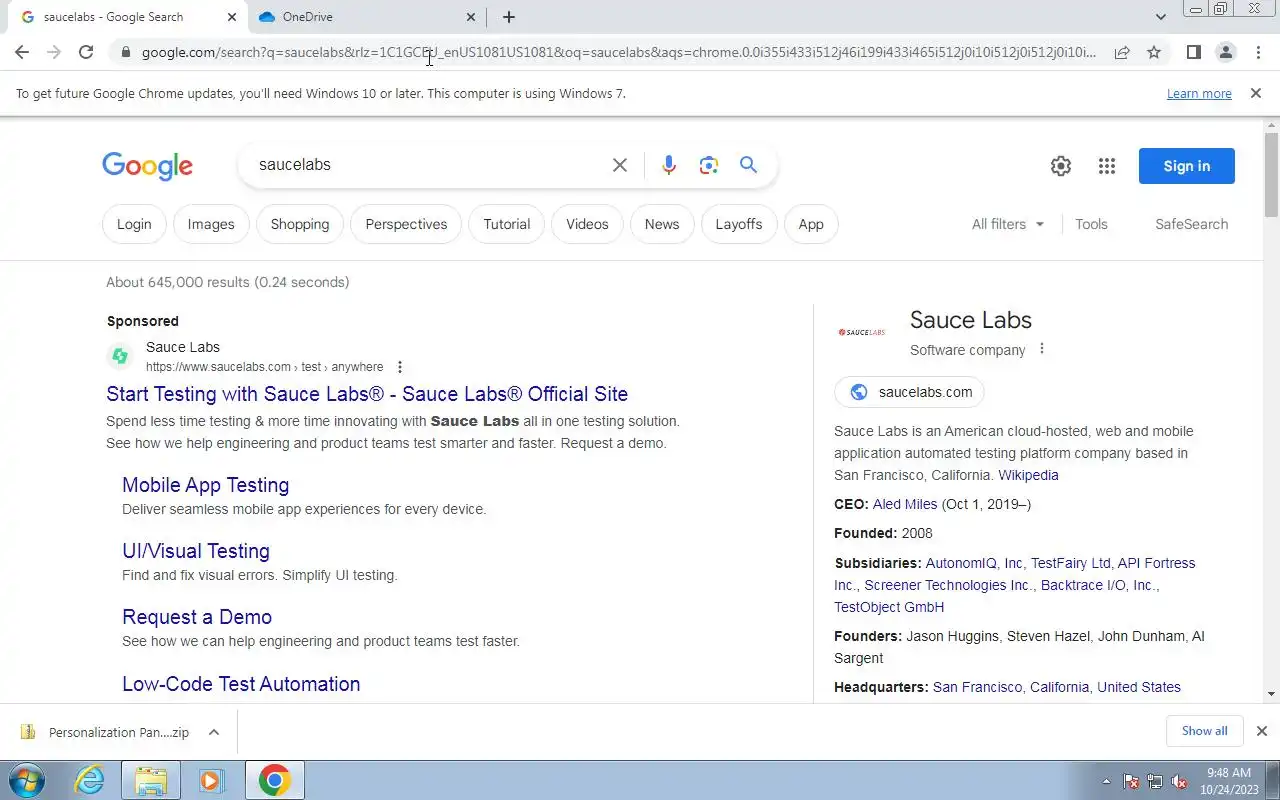Close the OneDrive tab
1280x800 pixels.
472,17
